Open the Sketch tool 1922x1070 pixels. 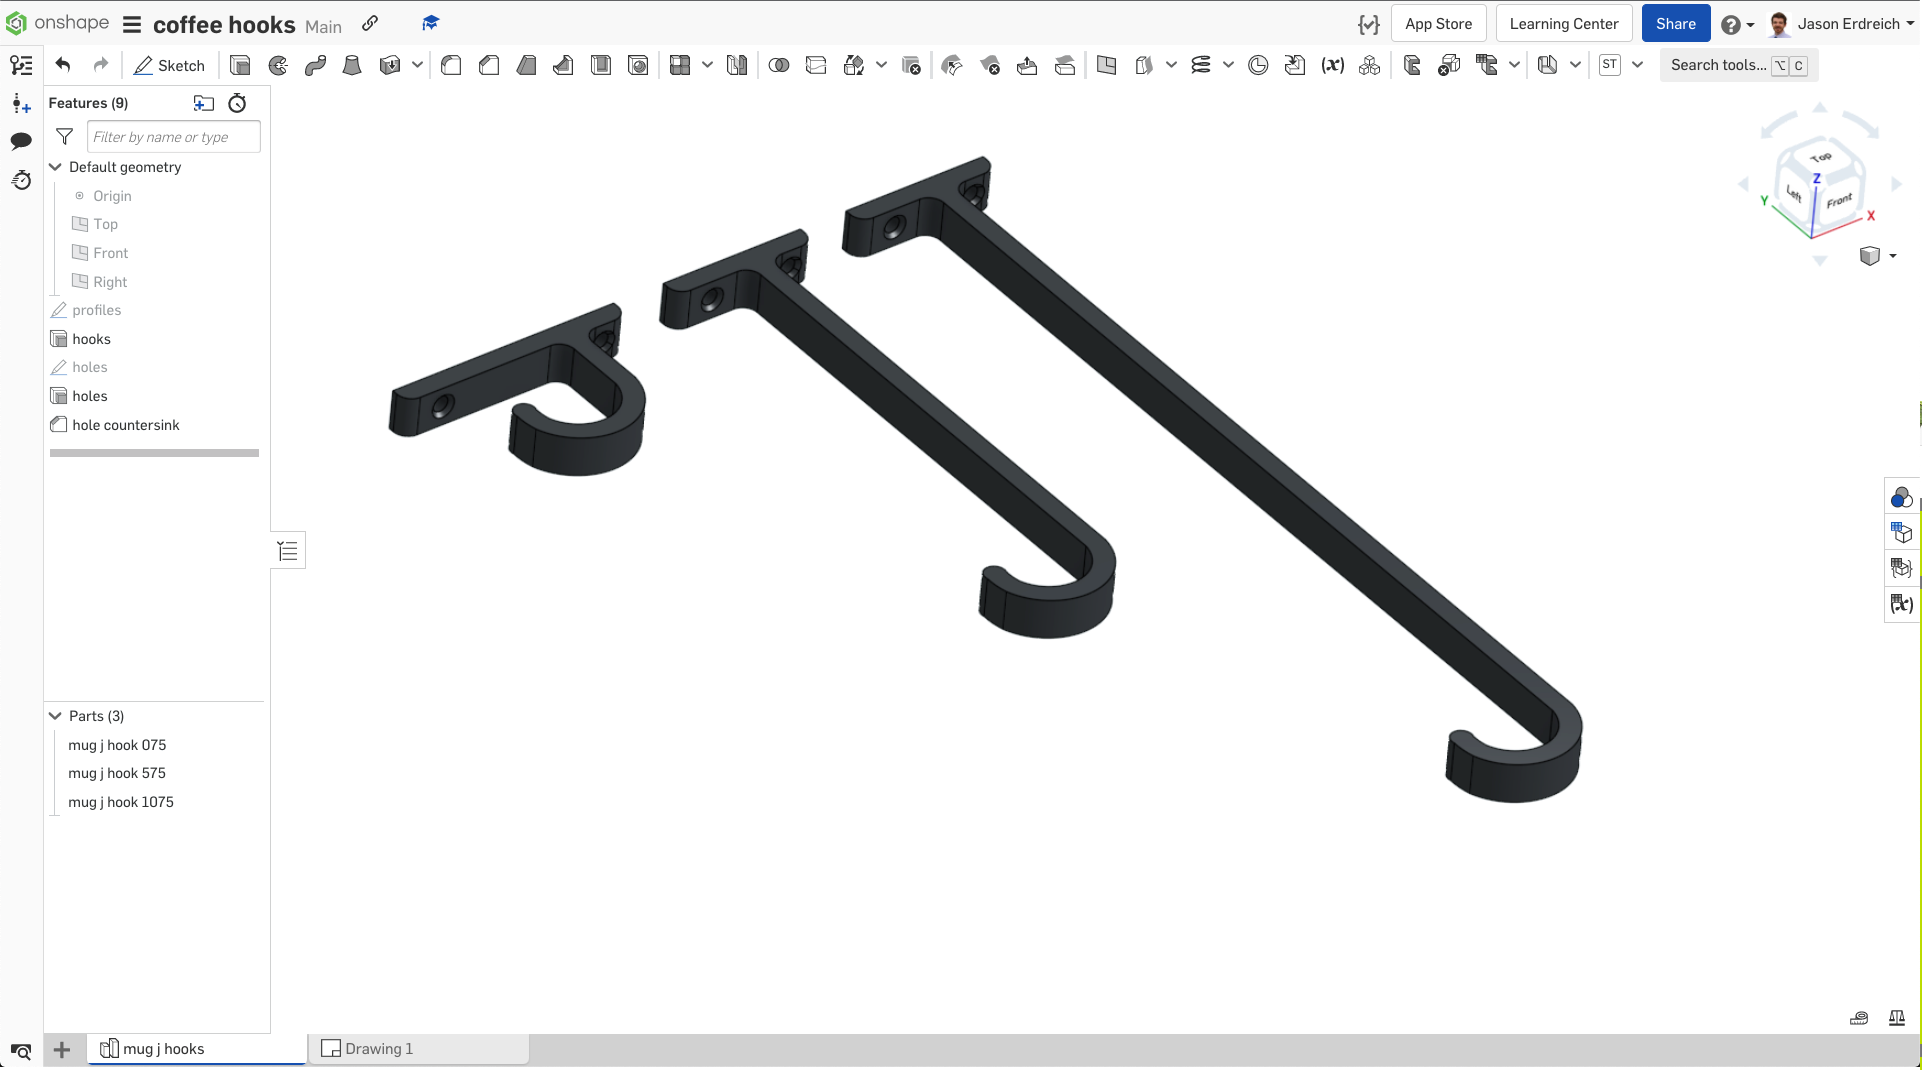[169, 65]
